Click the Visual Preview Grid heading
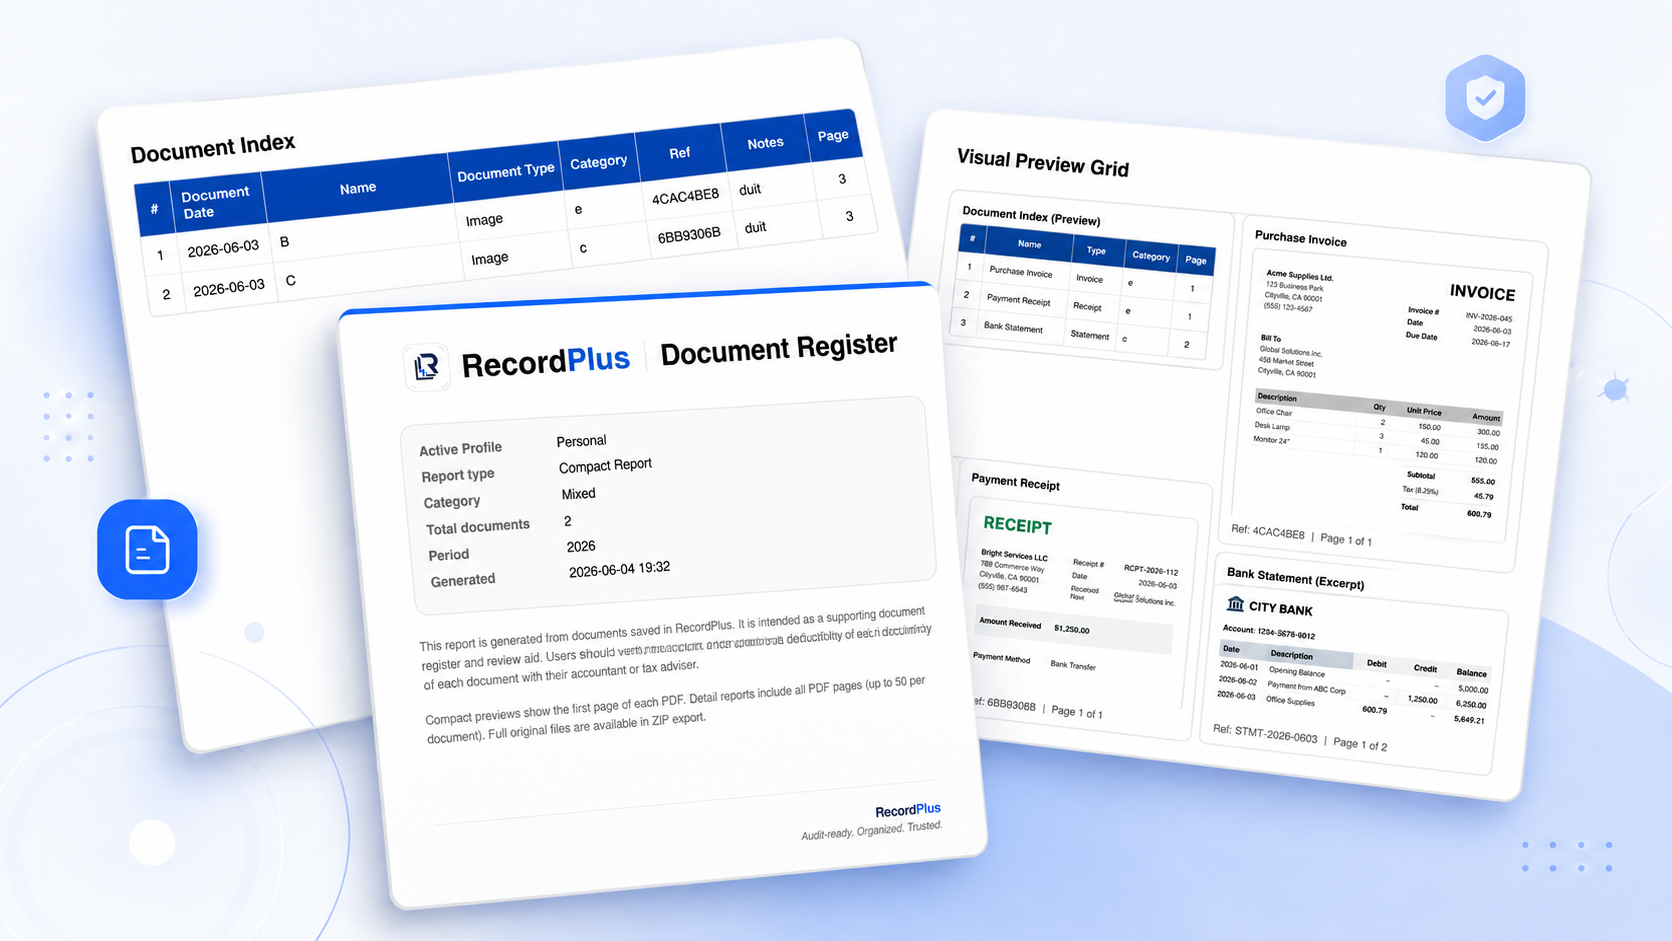The height and width of the screenshot is (941, 1672). pos(1043,163)
